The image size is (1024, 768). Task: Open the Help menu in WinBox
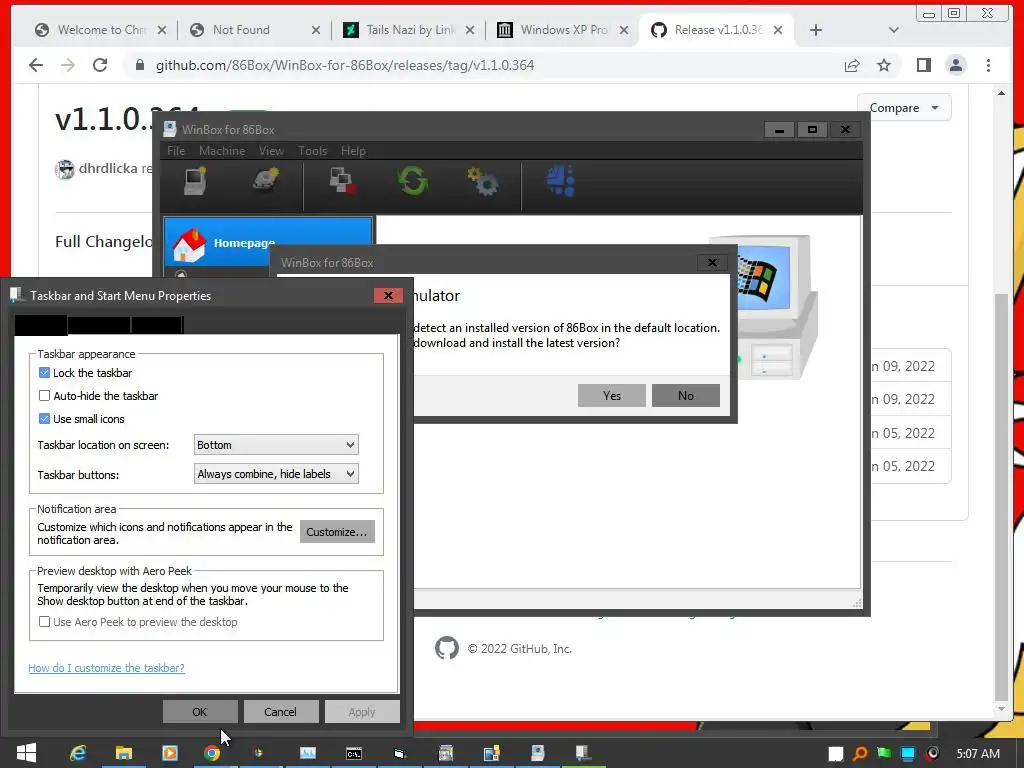[x=353, y=151]
